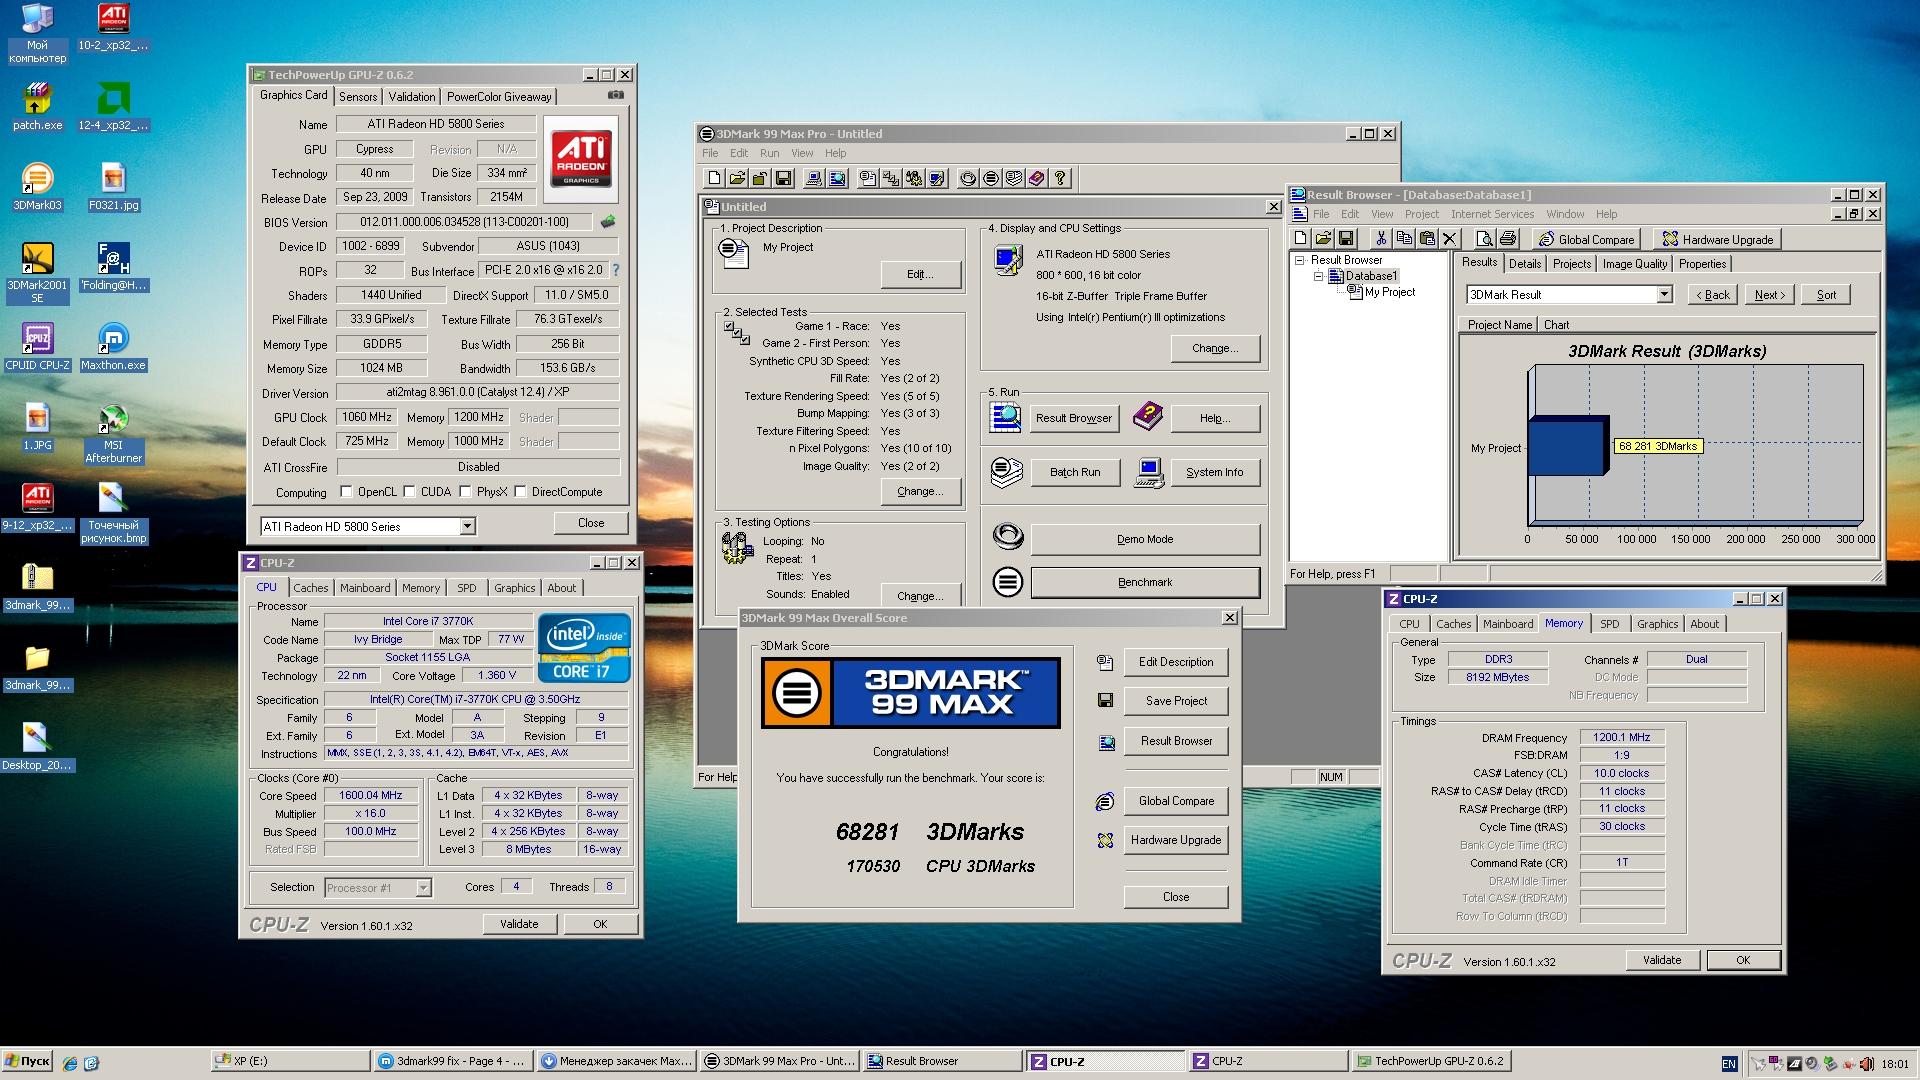Screen dimensions: 1920x1080
Task: Click Selected Tests checkmarks icon in 3DMark toolbar
Action: (x=891, y=178)
